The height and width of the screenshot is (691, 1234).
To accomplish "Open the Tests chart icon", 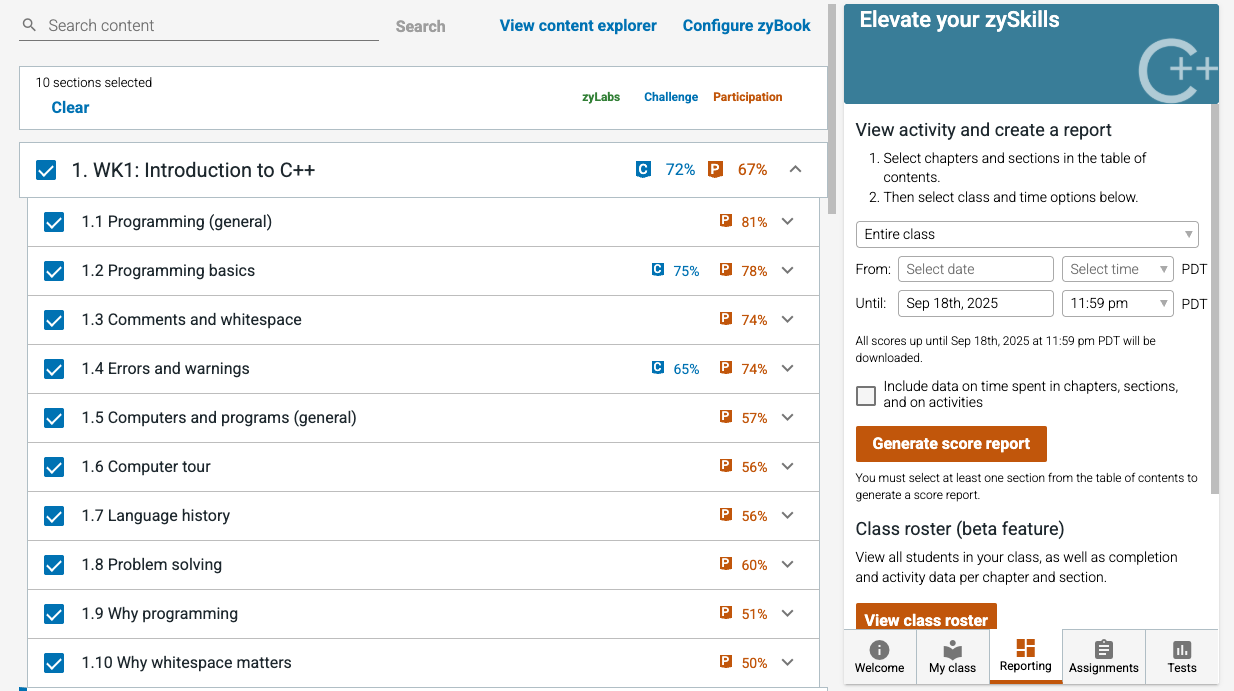I will click(x=1182, y=649).
